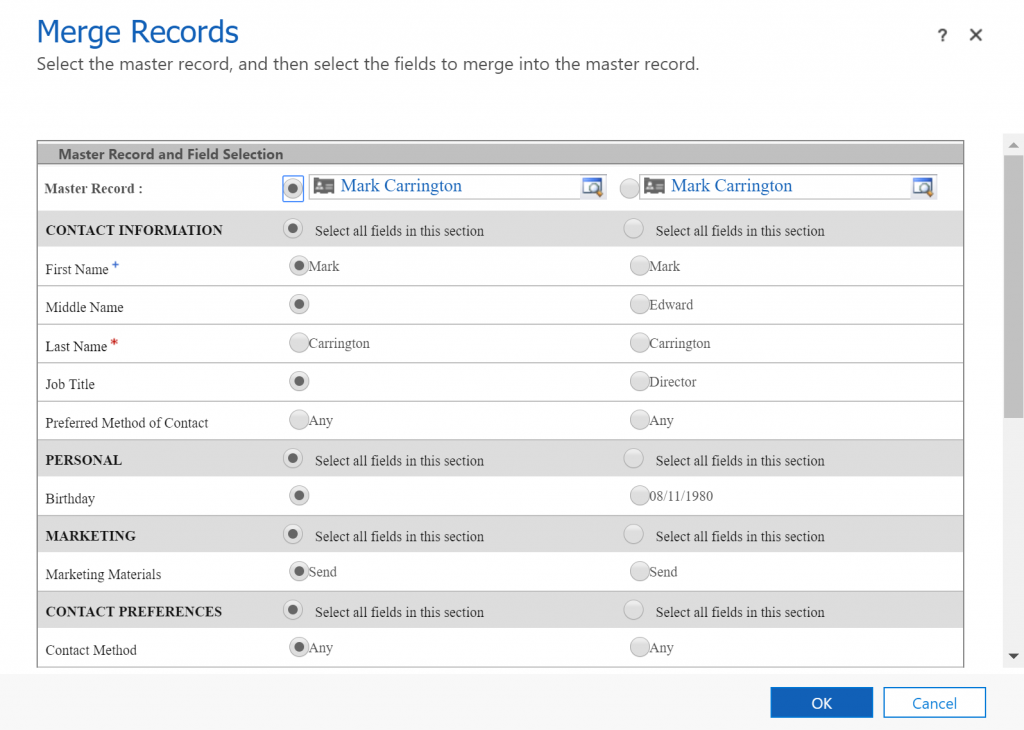Click the lookup icon in right master record field
This screenshot has height=730, width=1024.
(x=923, y=187)
